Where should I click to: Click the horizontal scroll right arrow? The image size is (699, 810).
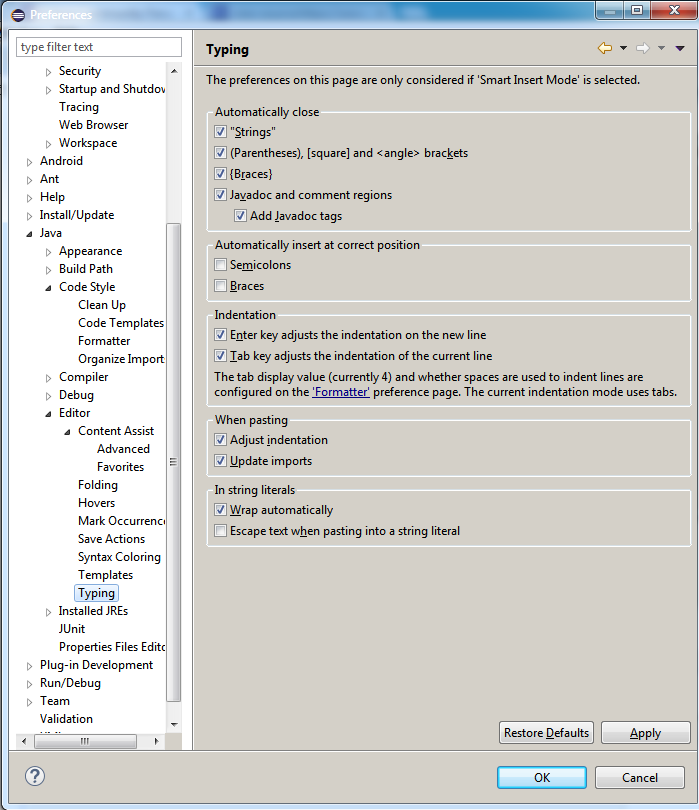coord(156,741)
